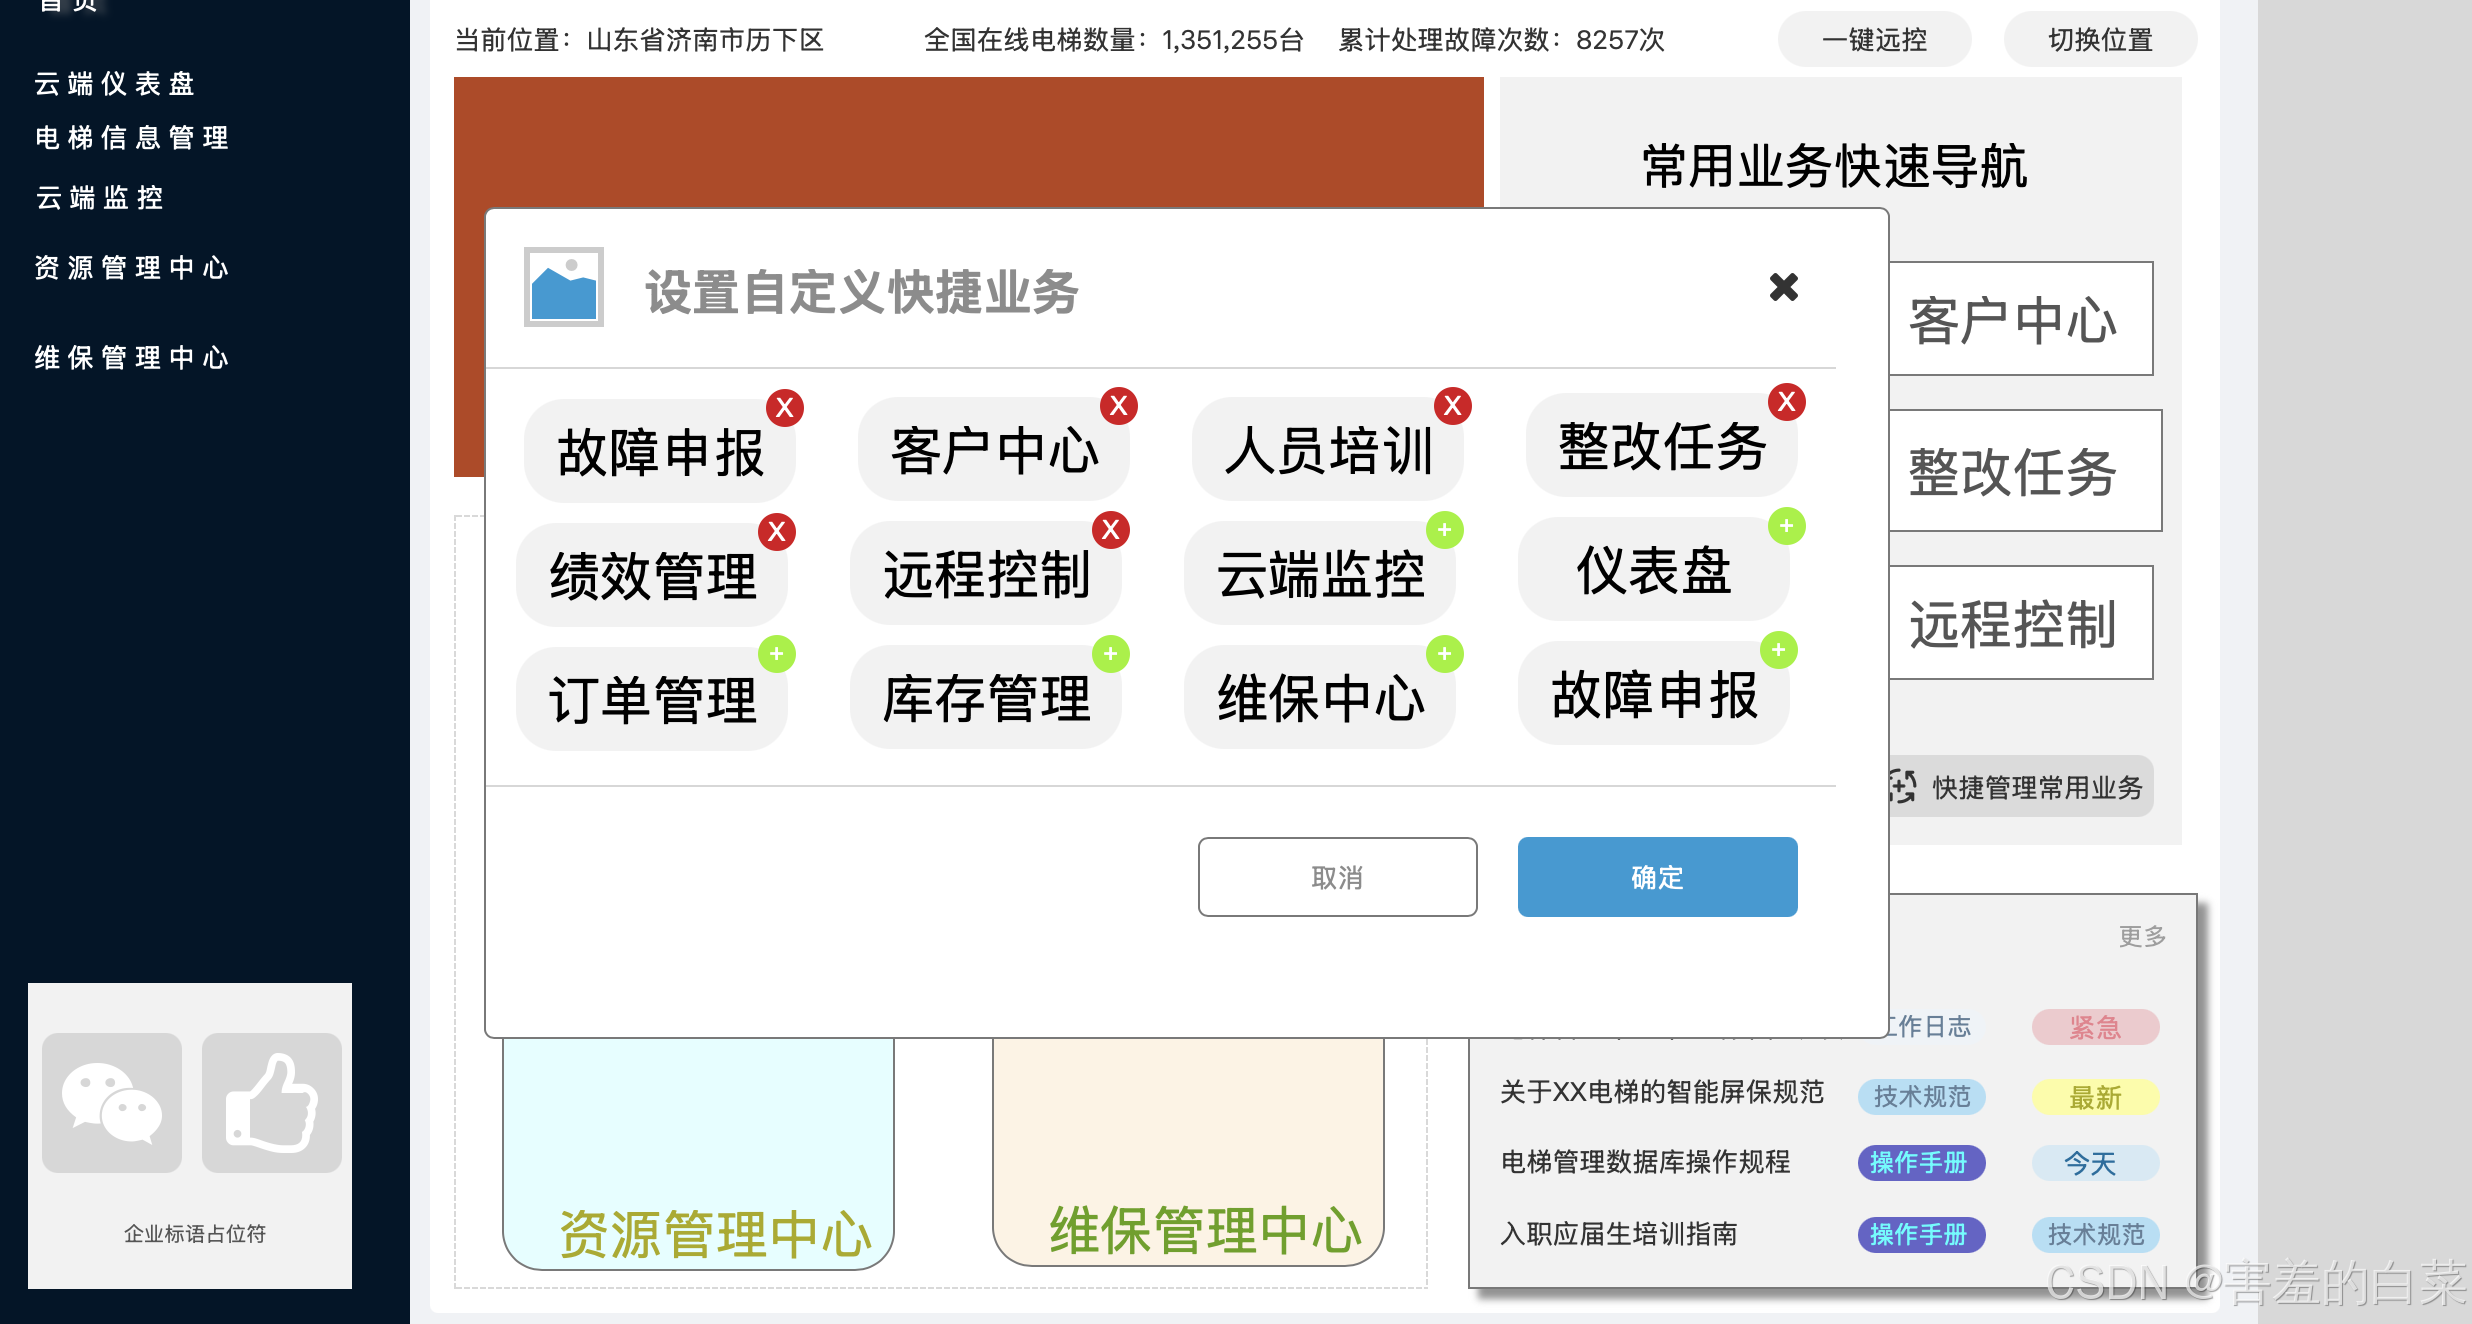Screen dimensions: 2472x1324
Task: Remove 整改任务 via the red X badge
Action: coord(1786,402)
